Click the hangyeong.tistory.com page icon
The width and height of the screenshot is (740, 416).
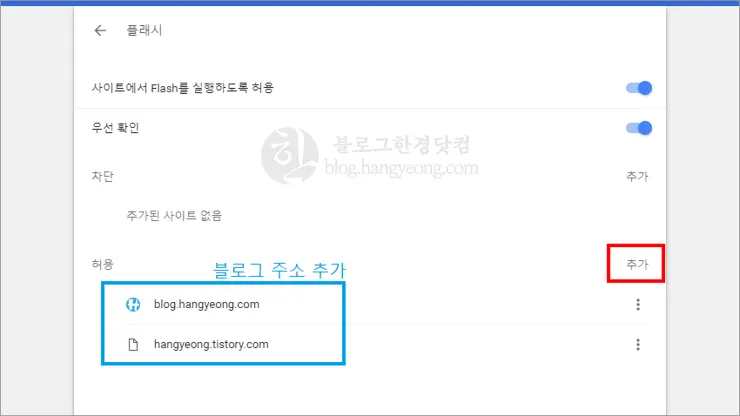tap(133, 345)
